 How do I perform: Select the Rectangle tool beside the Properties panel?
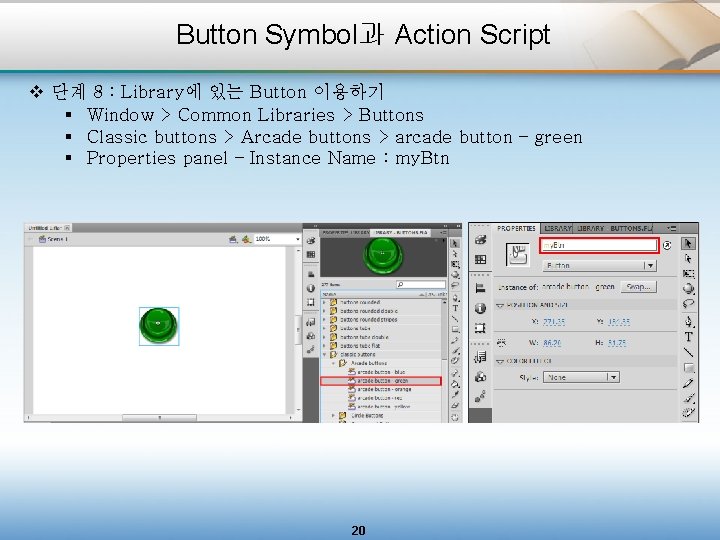pos(687,368)
